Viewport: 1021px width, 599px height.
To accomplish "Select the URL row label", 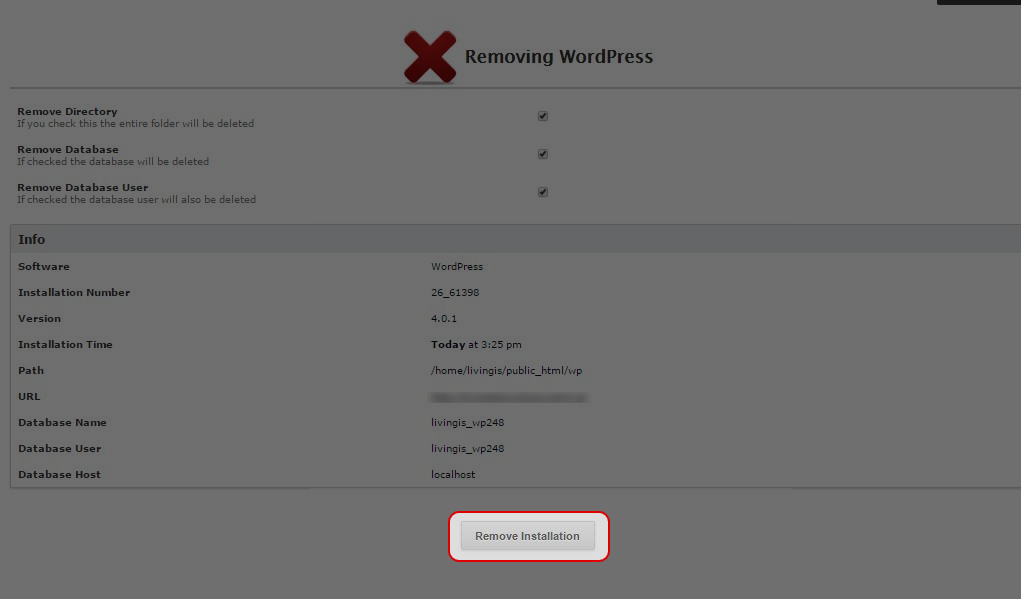I will tap(28, 396).
